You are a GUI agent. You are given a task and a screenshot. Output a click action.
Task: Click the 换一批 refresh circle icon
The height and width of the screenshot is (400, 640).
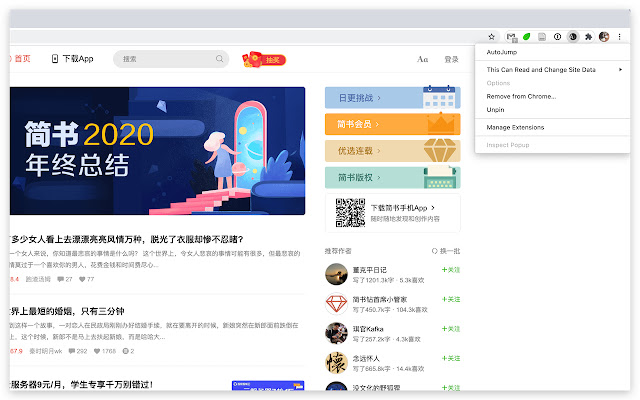coord(435,251)
